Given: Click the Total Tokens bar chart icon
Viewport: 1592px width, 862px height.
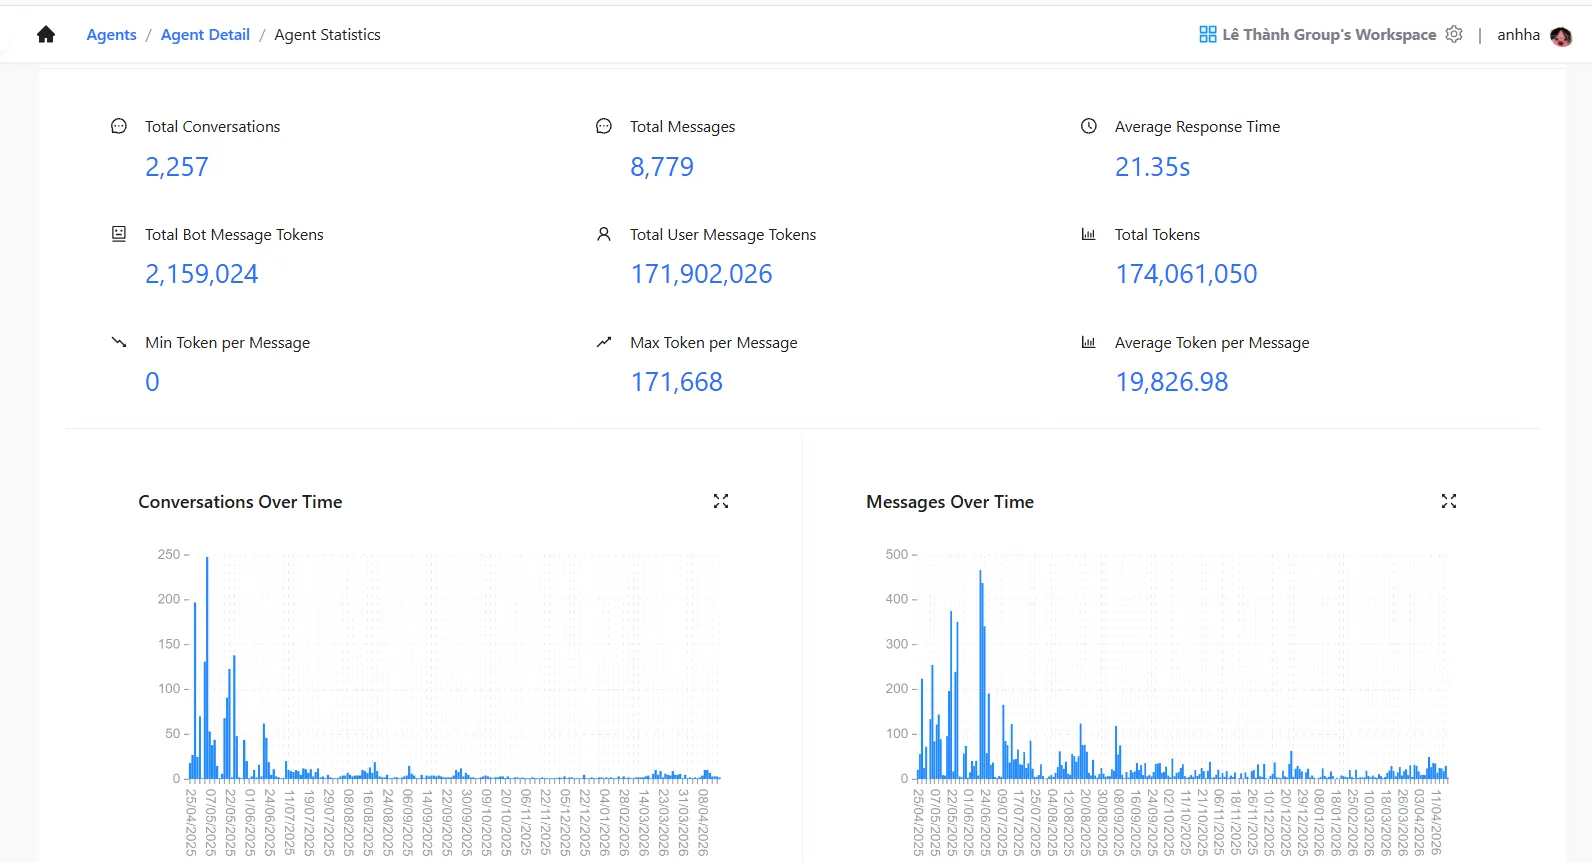Looking at the screenshot, I should [1089, 234].
